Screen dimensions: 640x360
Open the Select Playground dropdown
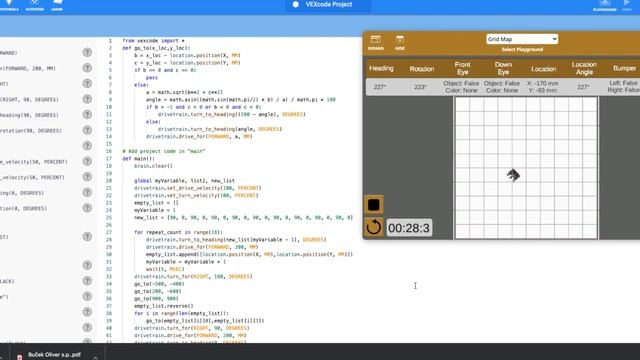(x=522, y=39)
